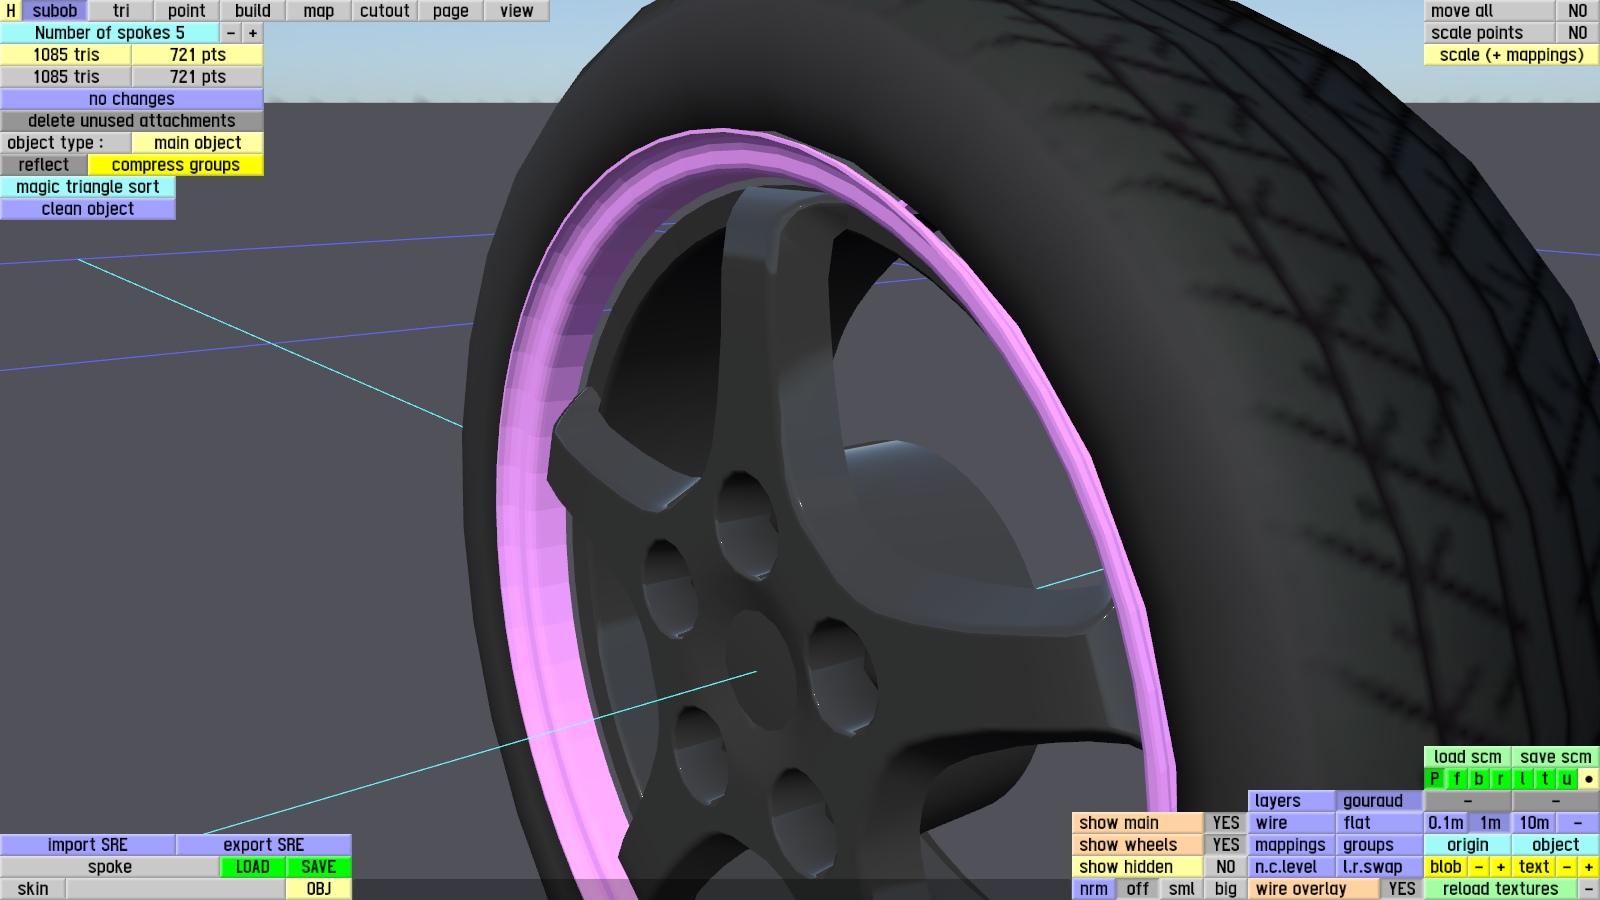
Task: Click compress groups
Action: [176, 165]
